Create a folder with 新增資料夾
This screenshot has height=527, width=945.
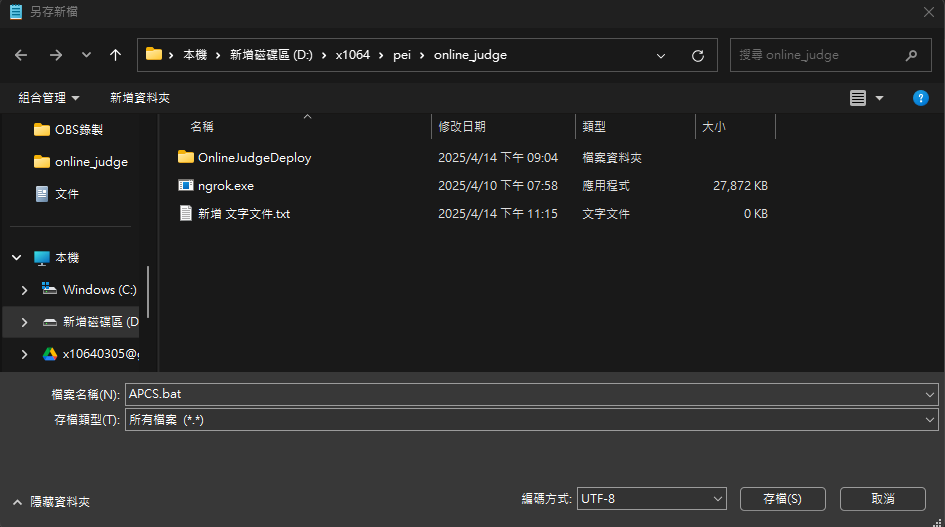[x=140, y=98]
